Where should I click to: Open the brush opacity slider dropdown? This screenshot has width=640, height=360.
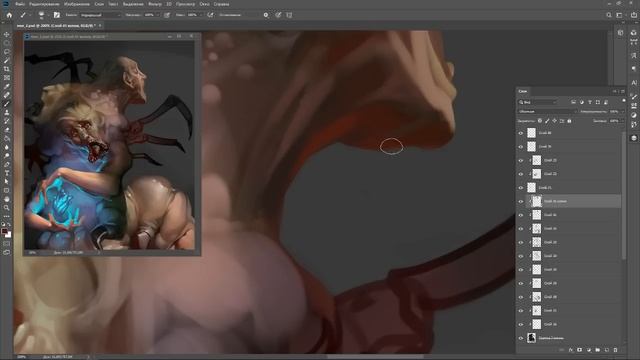(158, 15)
